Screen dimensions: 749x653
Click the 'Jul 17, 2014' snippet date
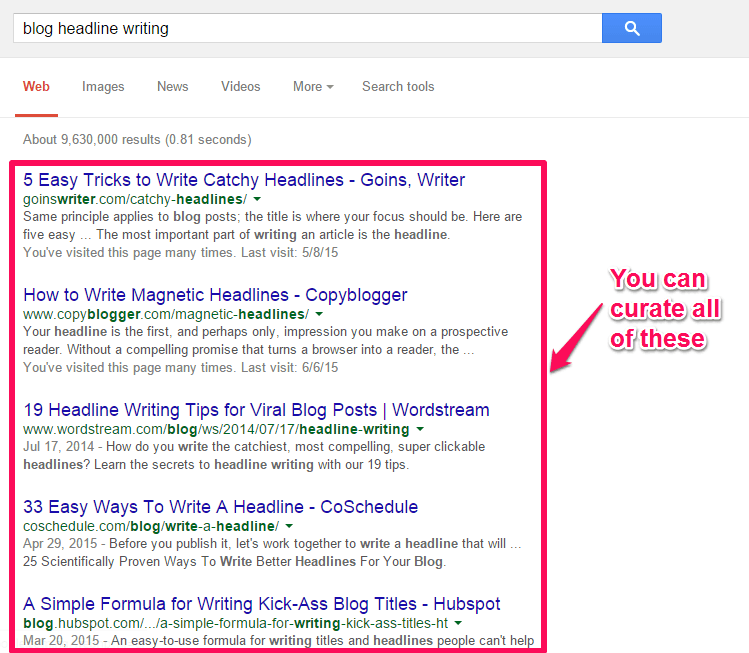[x=59, y=447]
